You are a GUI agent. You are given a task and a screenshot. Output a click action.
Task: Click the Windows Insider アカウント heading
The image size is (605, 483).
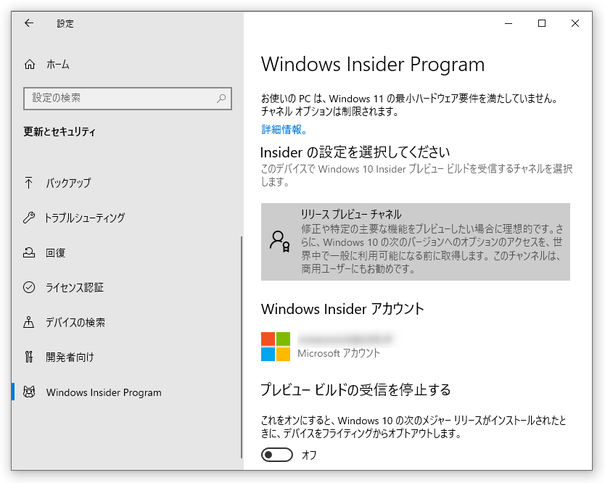point(342,309)
